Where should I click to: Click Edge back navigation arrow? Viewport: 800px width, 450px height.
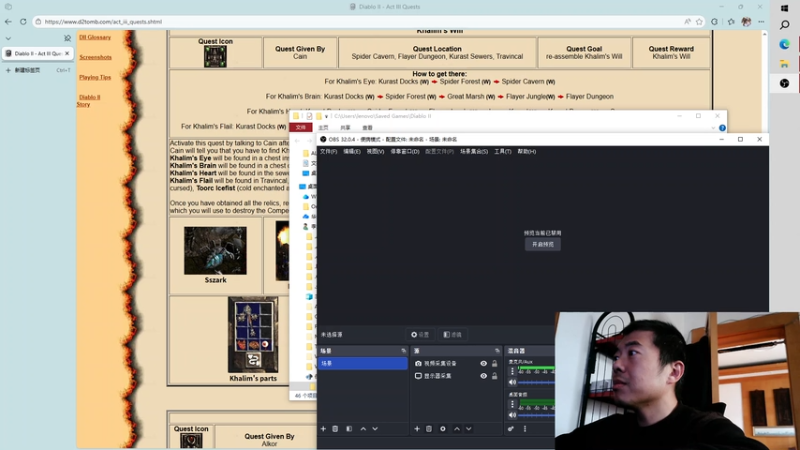pos(8,21)
